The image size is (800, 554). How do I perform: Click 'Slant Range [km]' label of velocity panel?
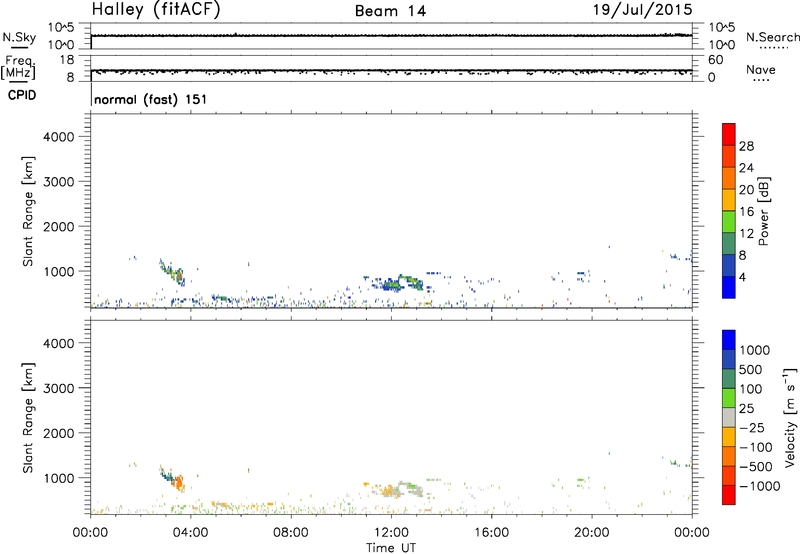tap(28, 418)
